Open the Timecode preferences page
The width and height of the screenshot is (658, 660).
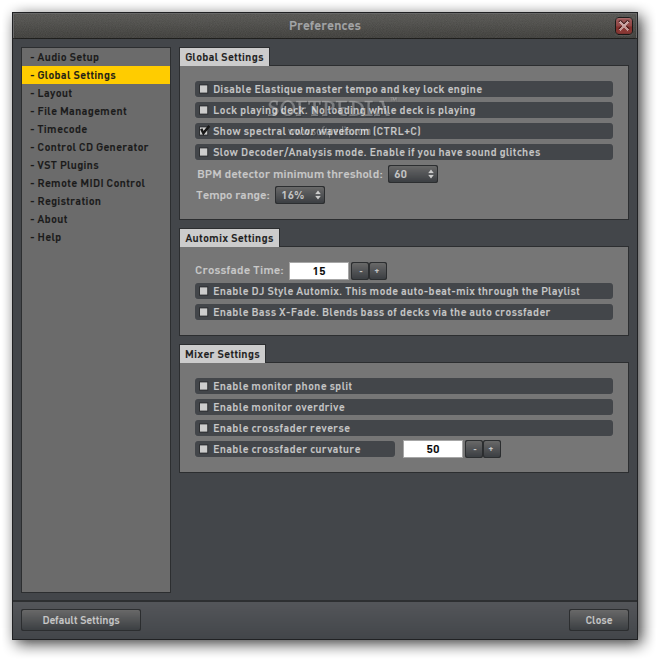point(96,129)
